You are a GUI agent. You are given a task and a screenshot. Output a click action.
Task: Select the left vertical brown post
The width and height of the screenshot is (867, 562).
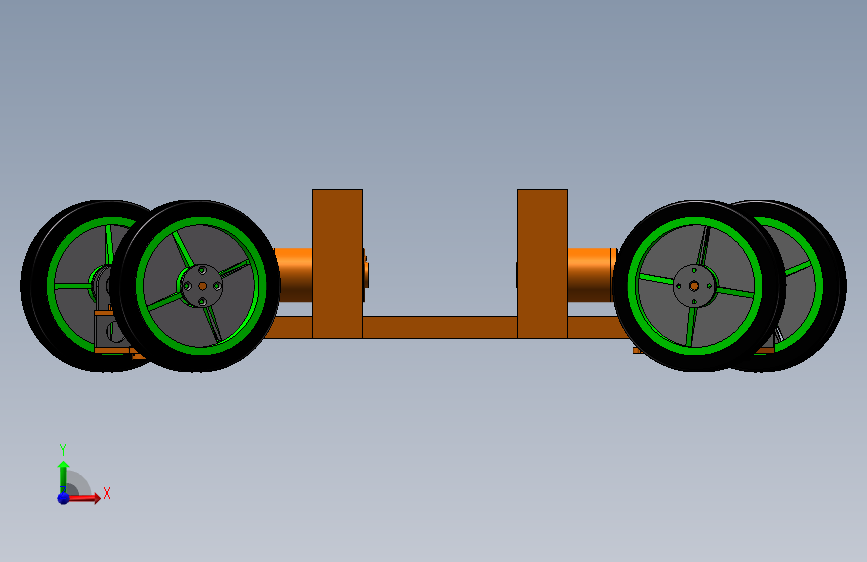(x=337, y=263)
